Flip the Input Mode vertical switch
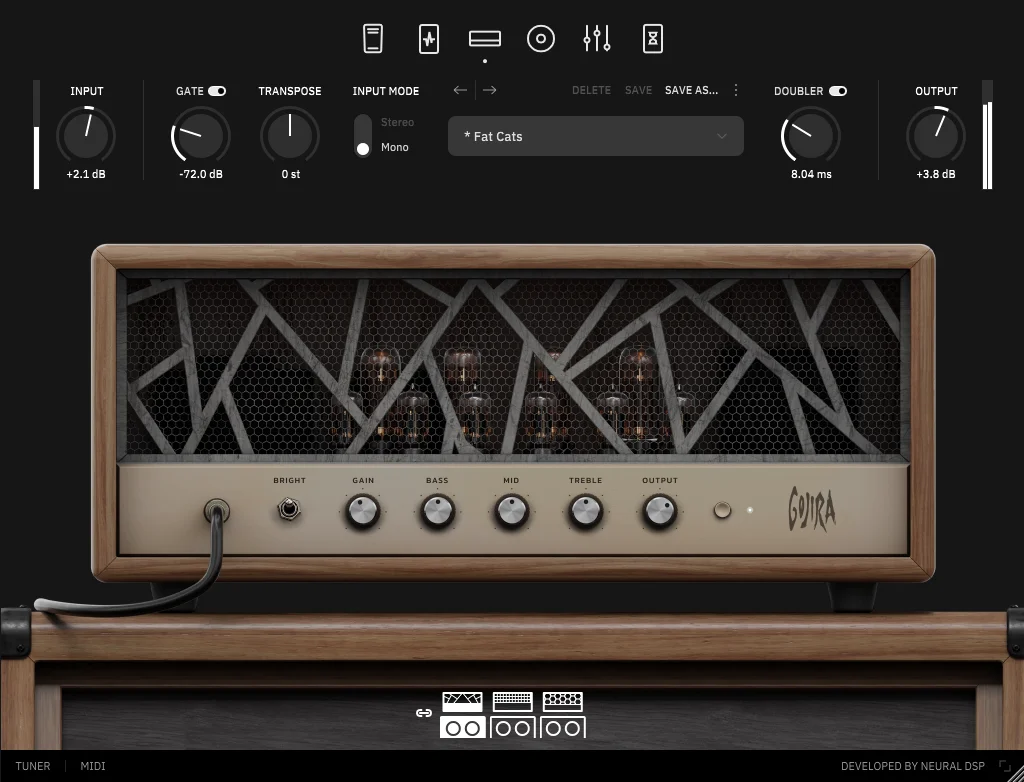Screen dimensions: 1024x782 coord(363,135)
